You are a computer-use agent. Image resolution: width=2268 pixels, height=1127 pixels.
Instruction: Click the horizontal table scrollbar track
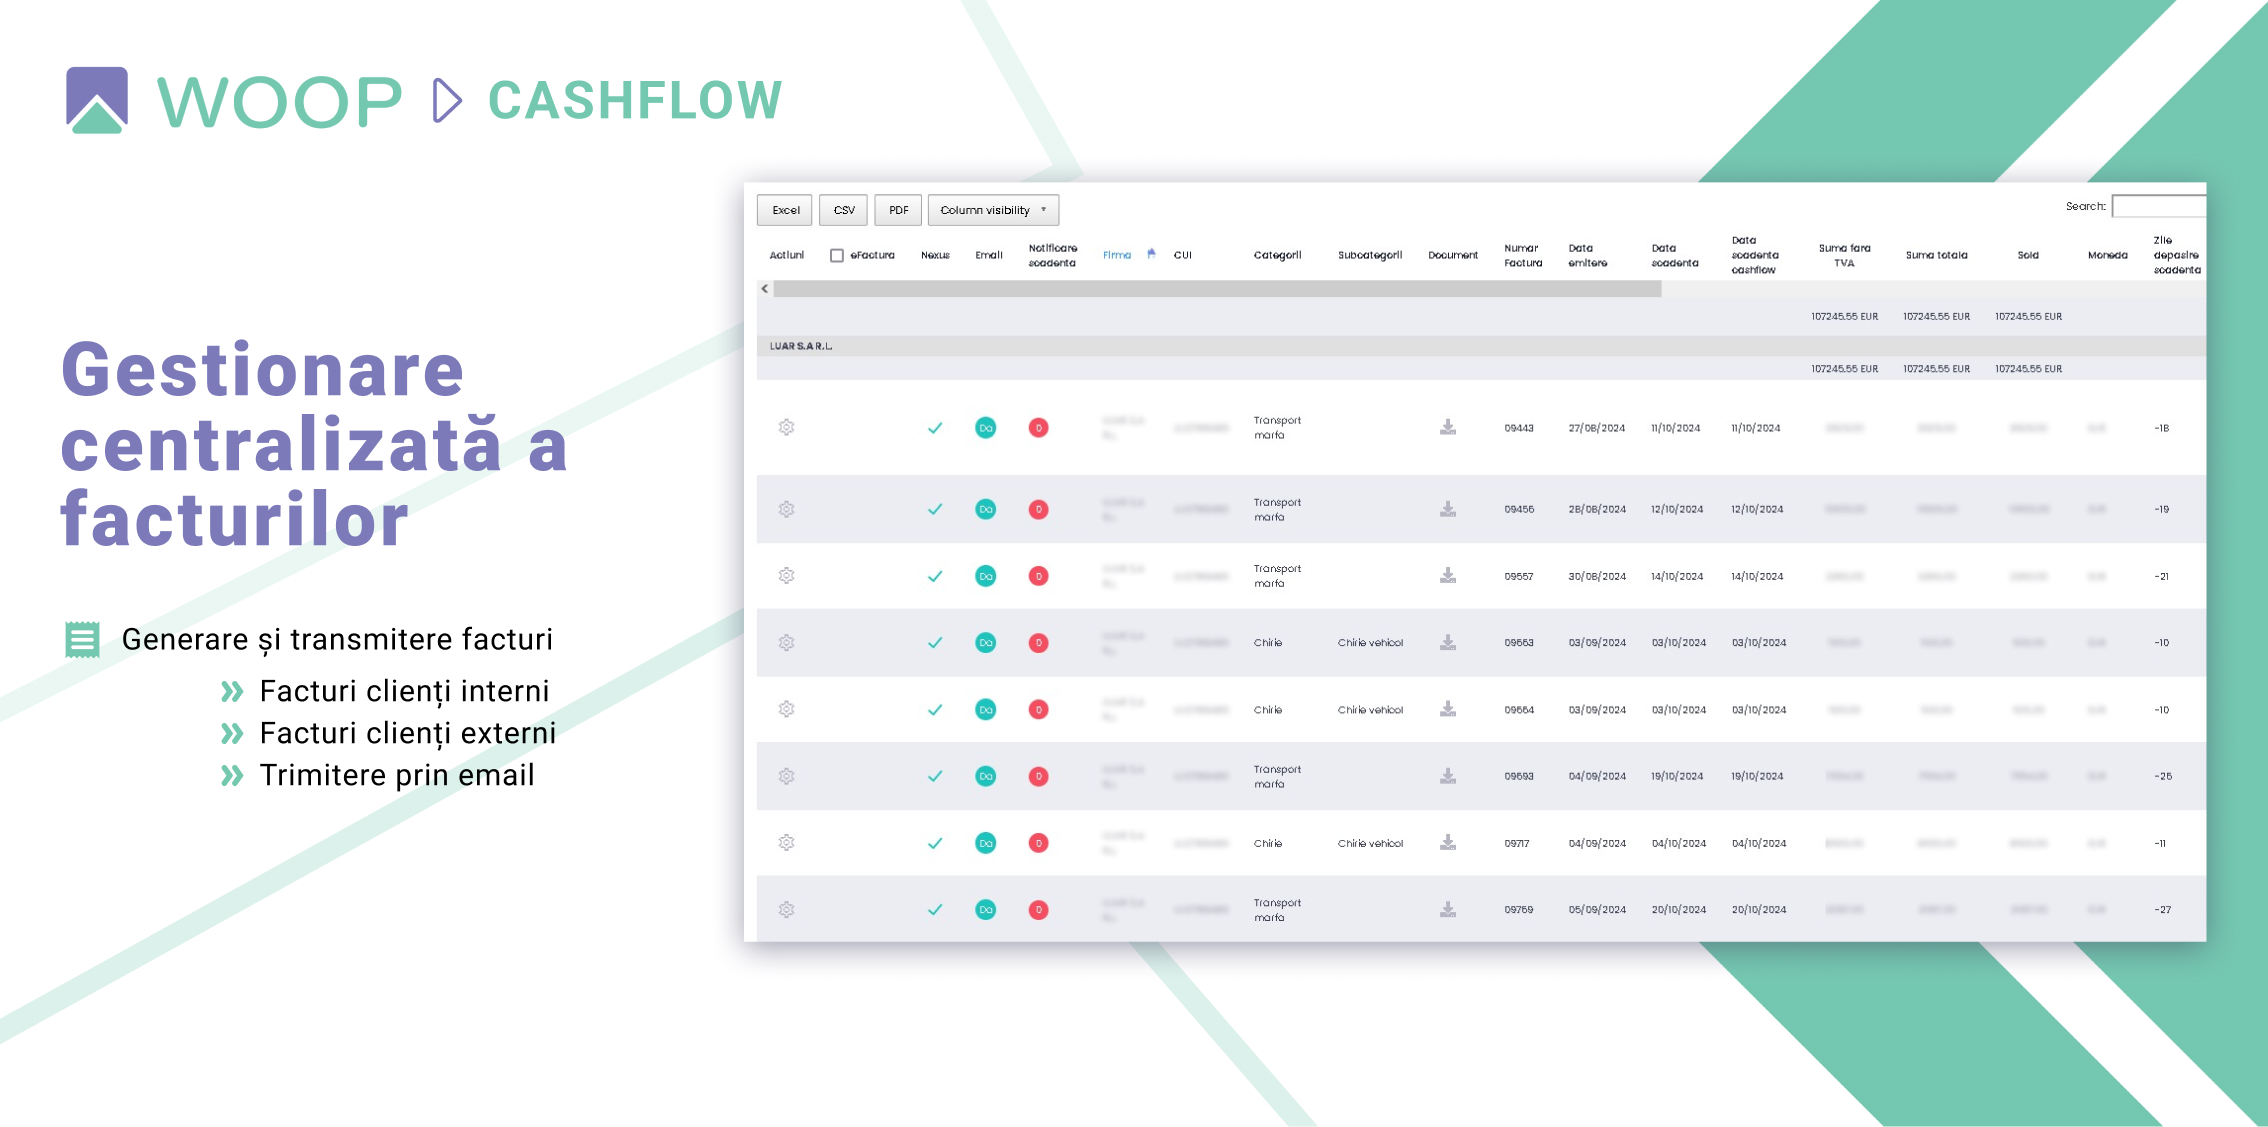[x=1217, y=289]
